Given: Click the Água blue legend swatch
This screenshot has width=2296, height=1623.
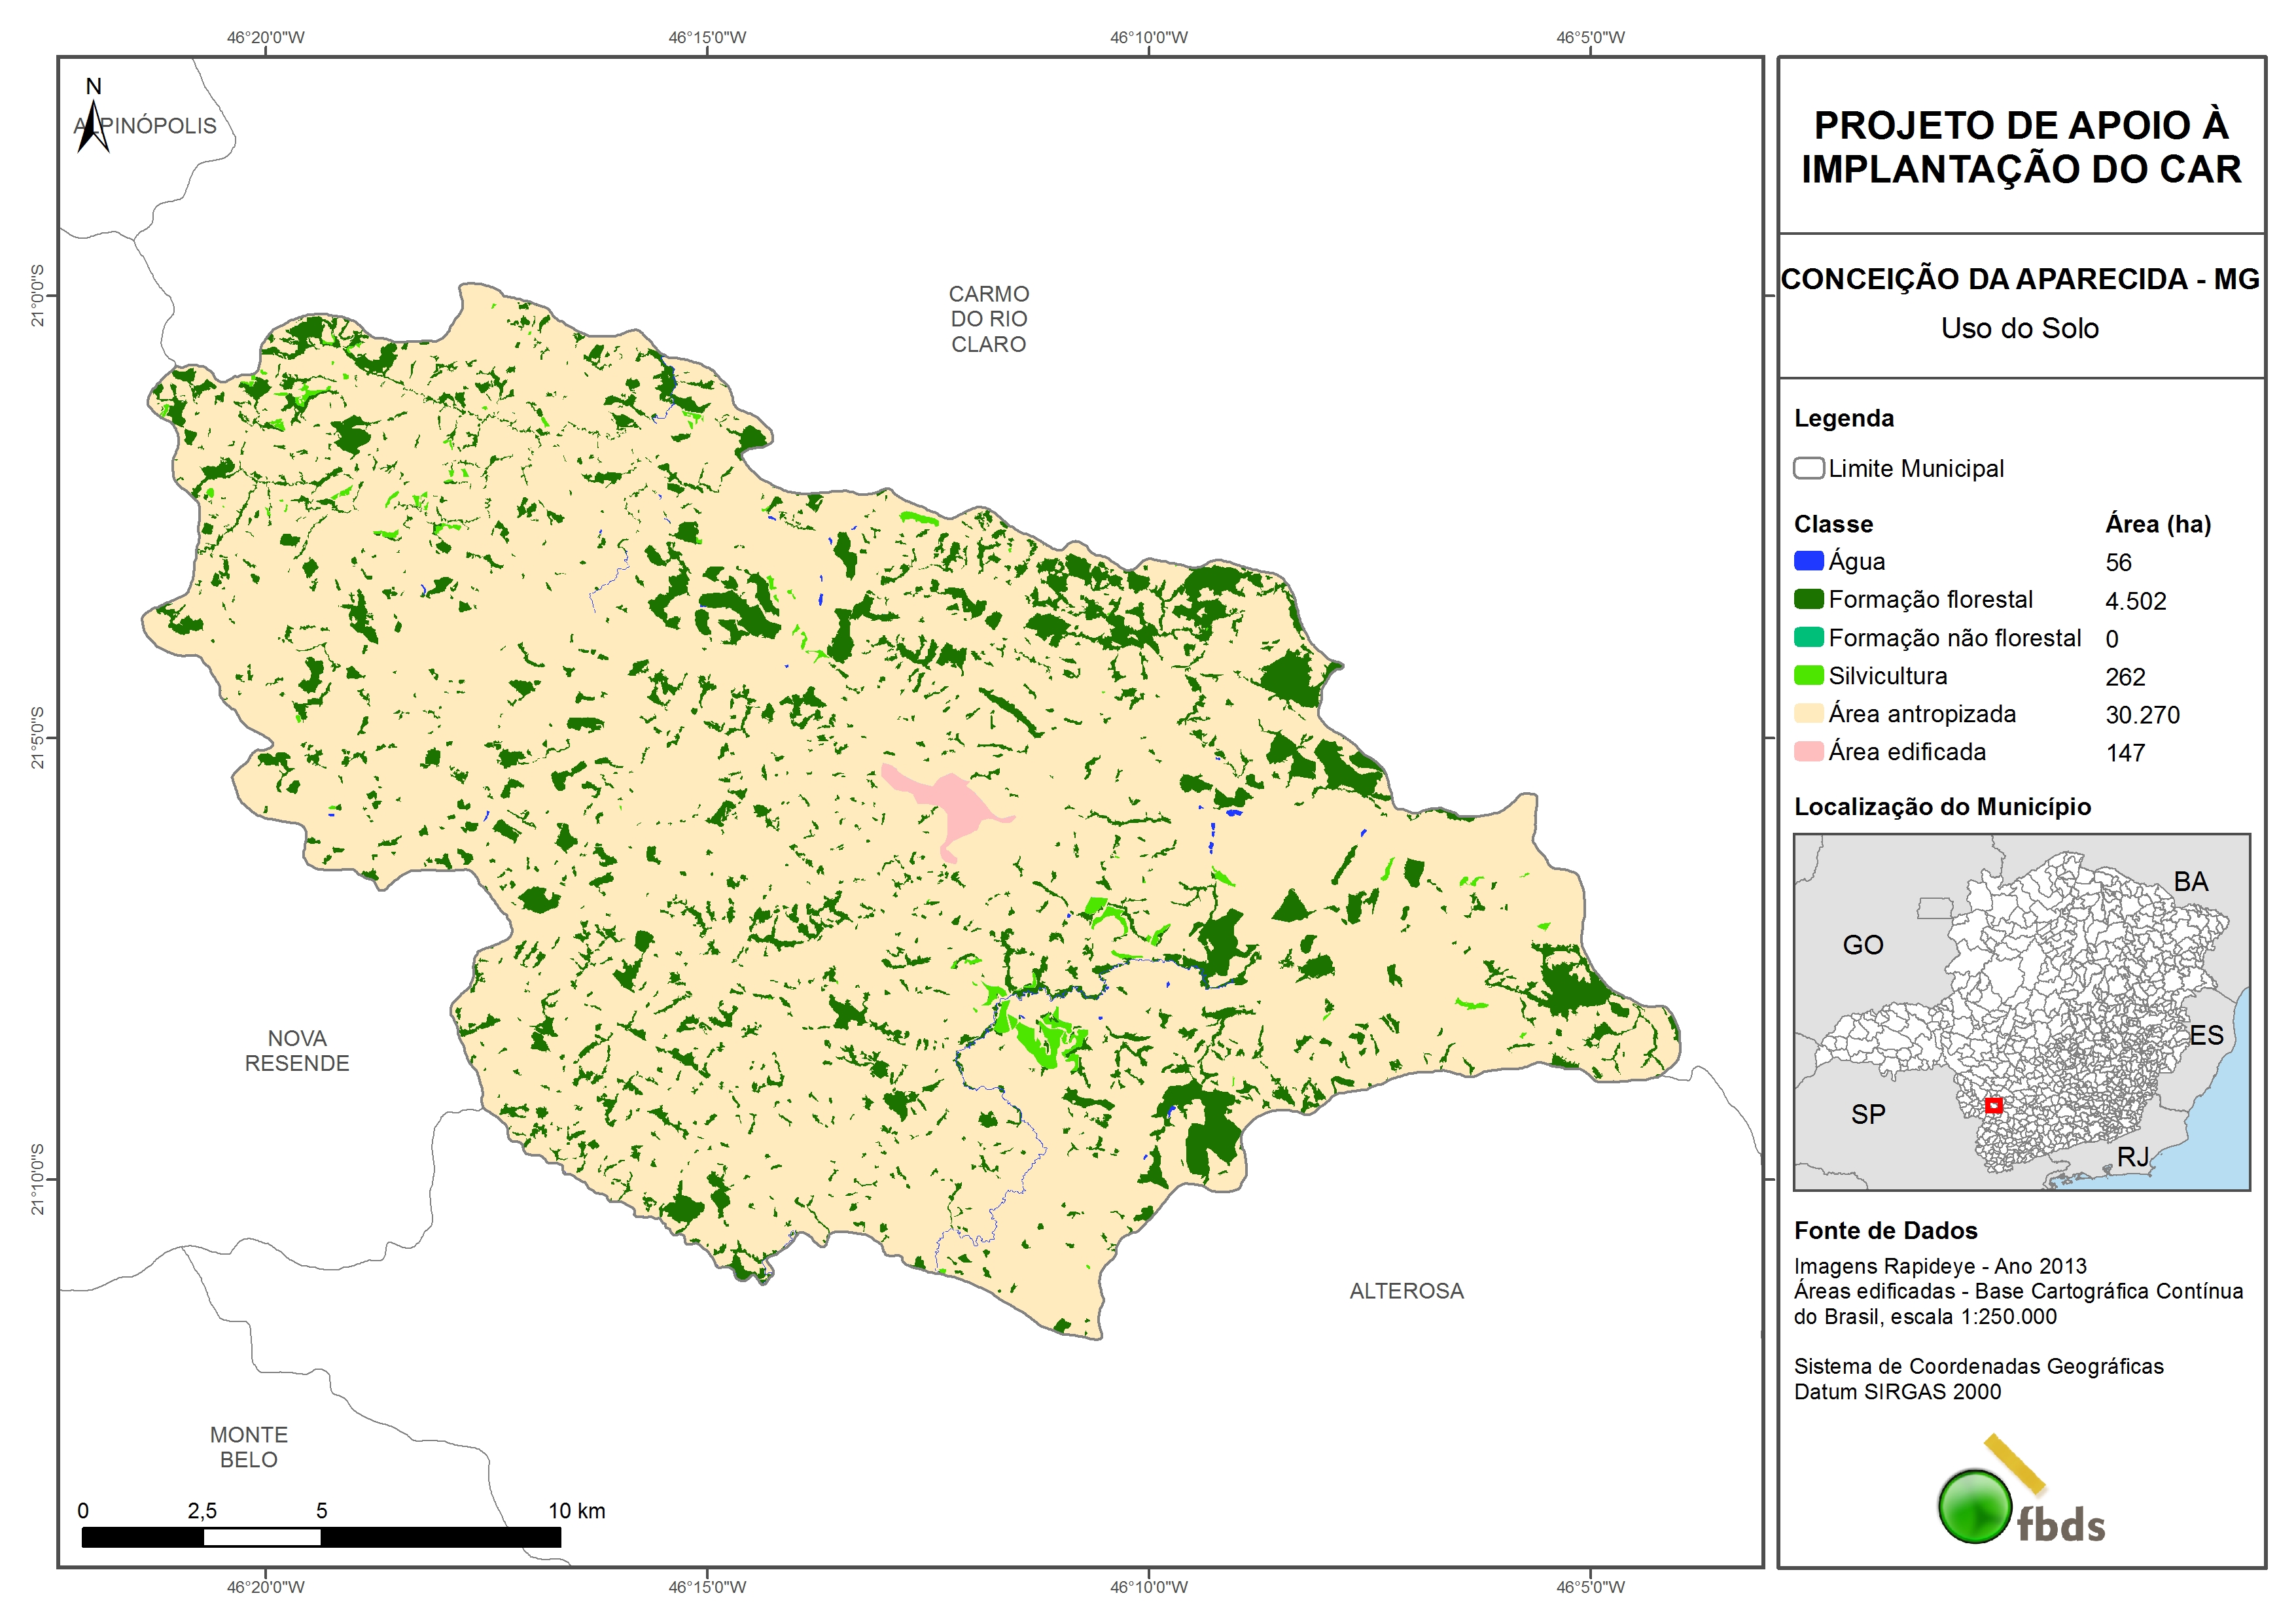Looking at the screenshot, I should tap(1808, 561).
